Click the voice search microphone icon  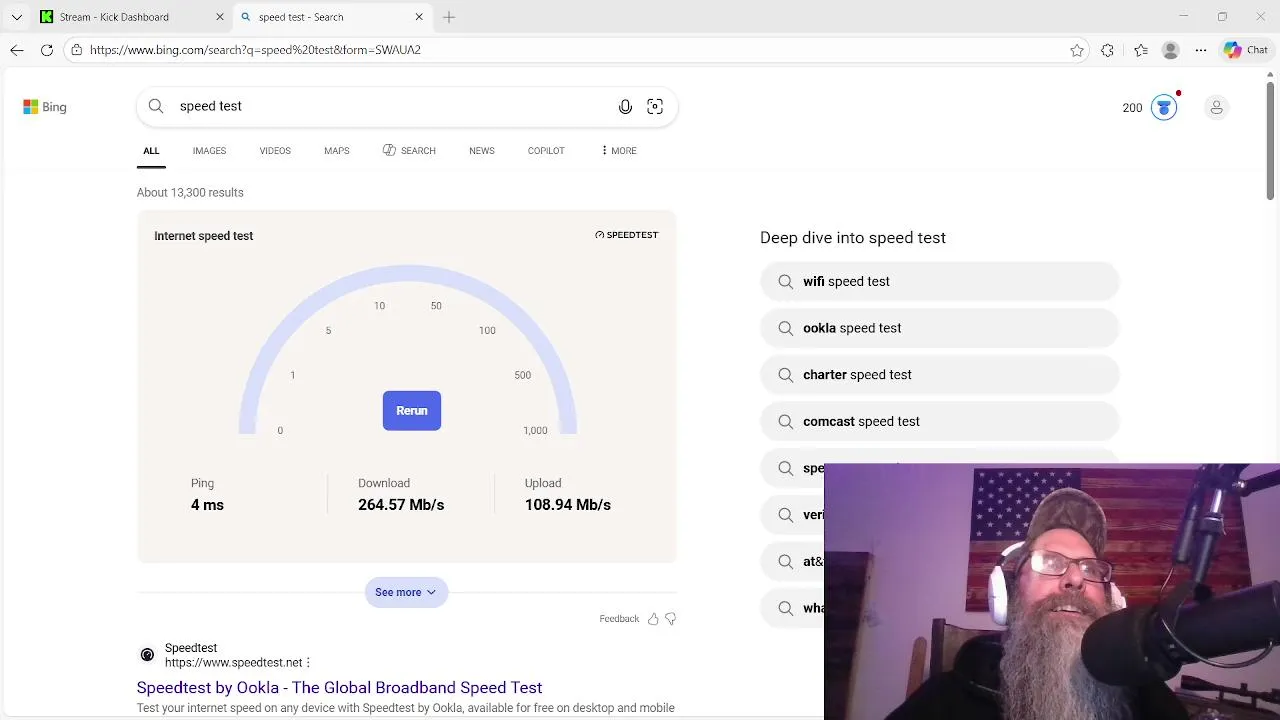click(625, 107)
